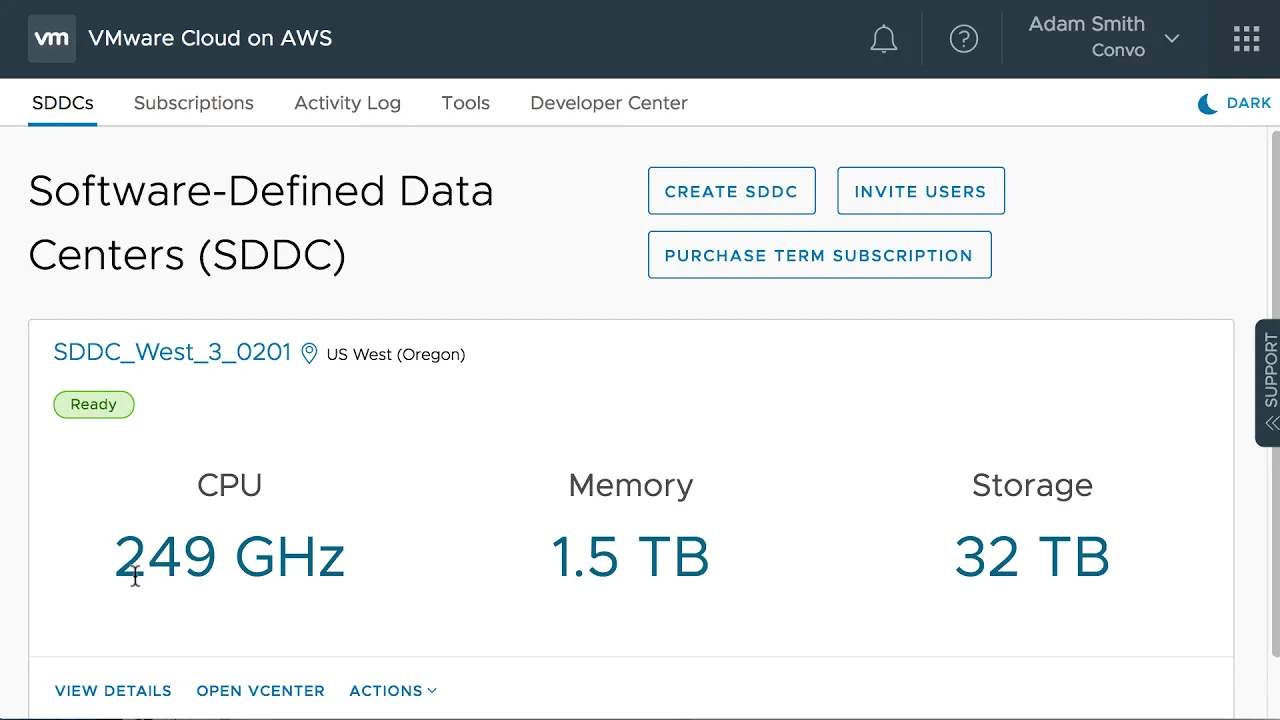1280x720 pixels.
Task: Open the help question mark icon
Action: point(964,39)
